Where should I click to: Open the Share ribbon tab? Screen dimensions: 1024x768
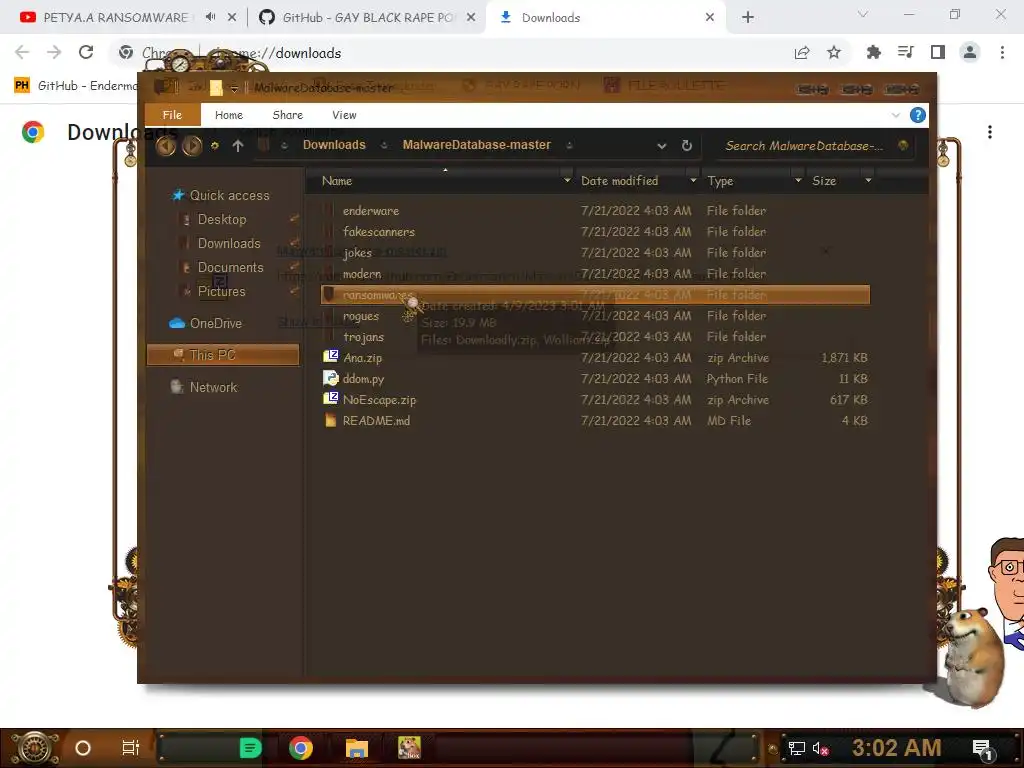click(287, 115)
